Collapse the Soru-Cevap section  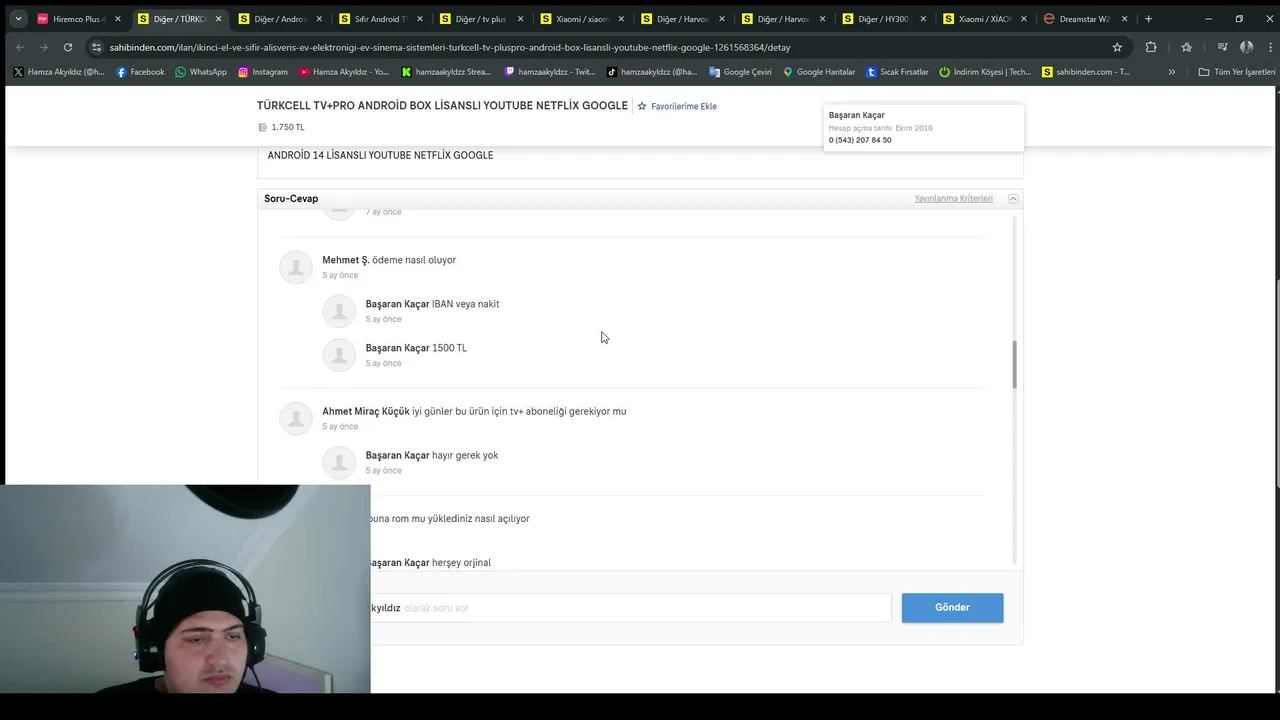coord(1013,199)
